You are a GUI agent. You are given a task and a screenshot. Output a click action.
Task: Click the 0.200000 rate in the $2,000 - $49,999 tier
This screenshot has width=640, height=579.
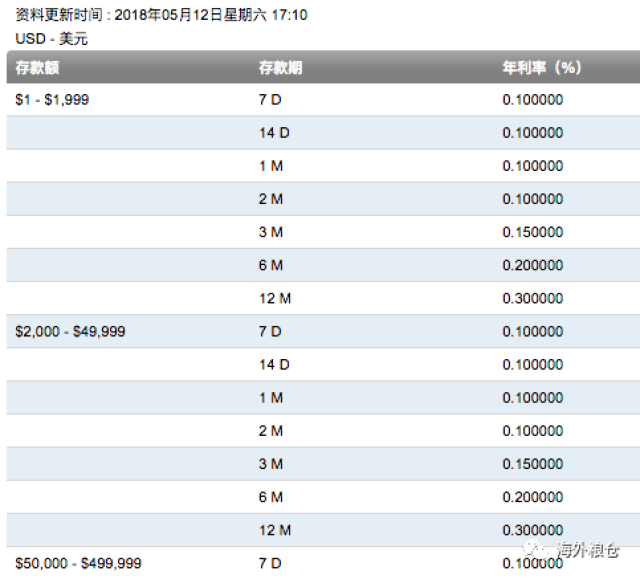533,497
